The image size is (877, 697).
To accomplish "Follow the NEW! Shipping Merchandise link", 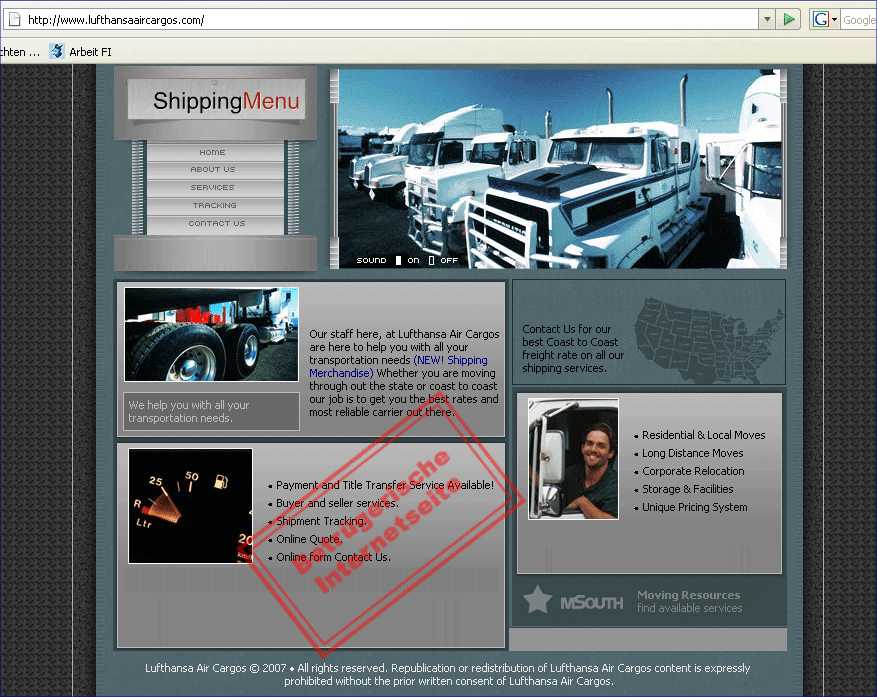I will point(398,366).
